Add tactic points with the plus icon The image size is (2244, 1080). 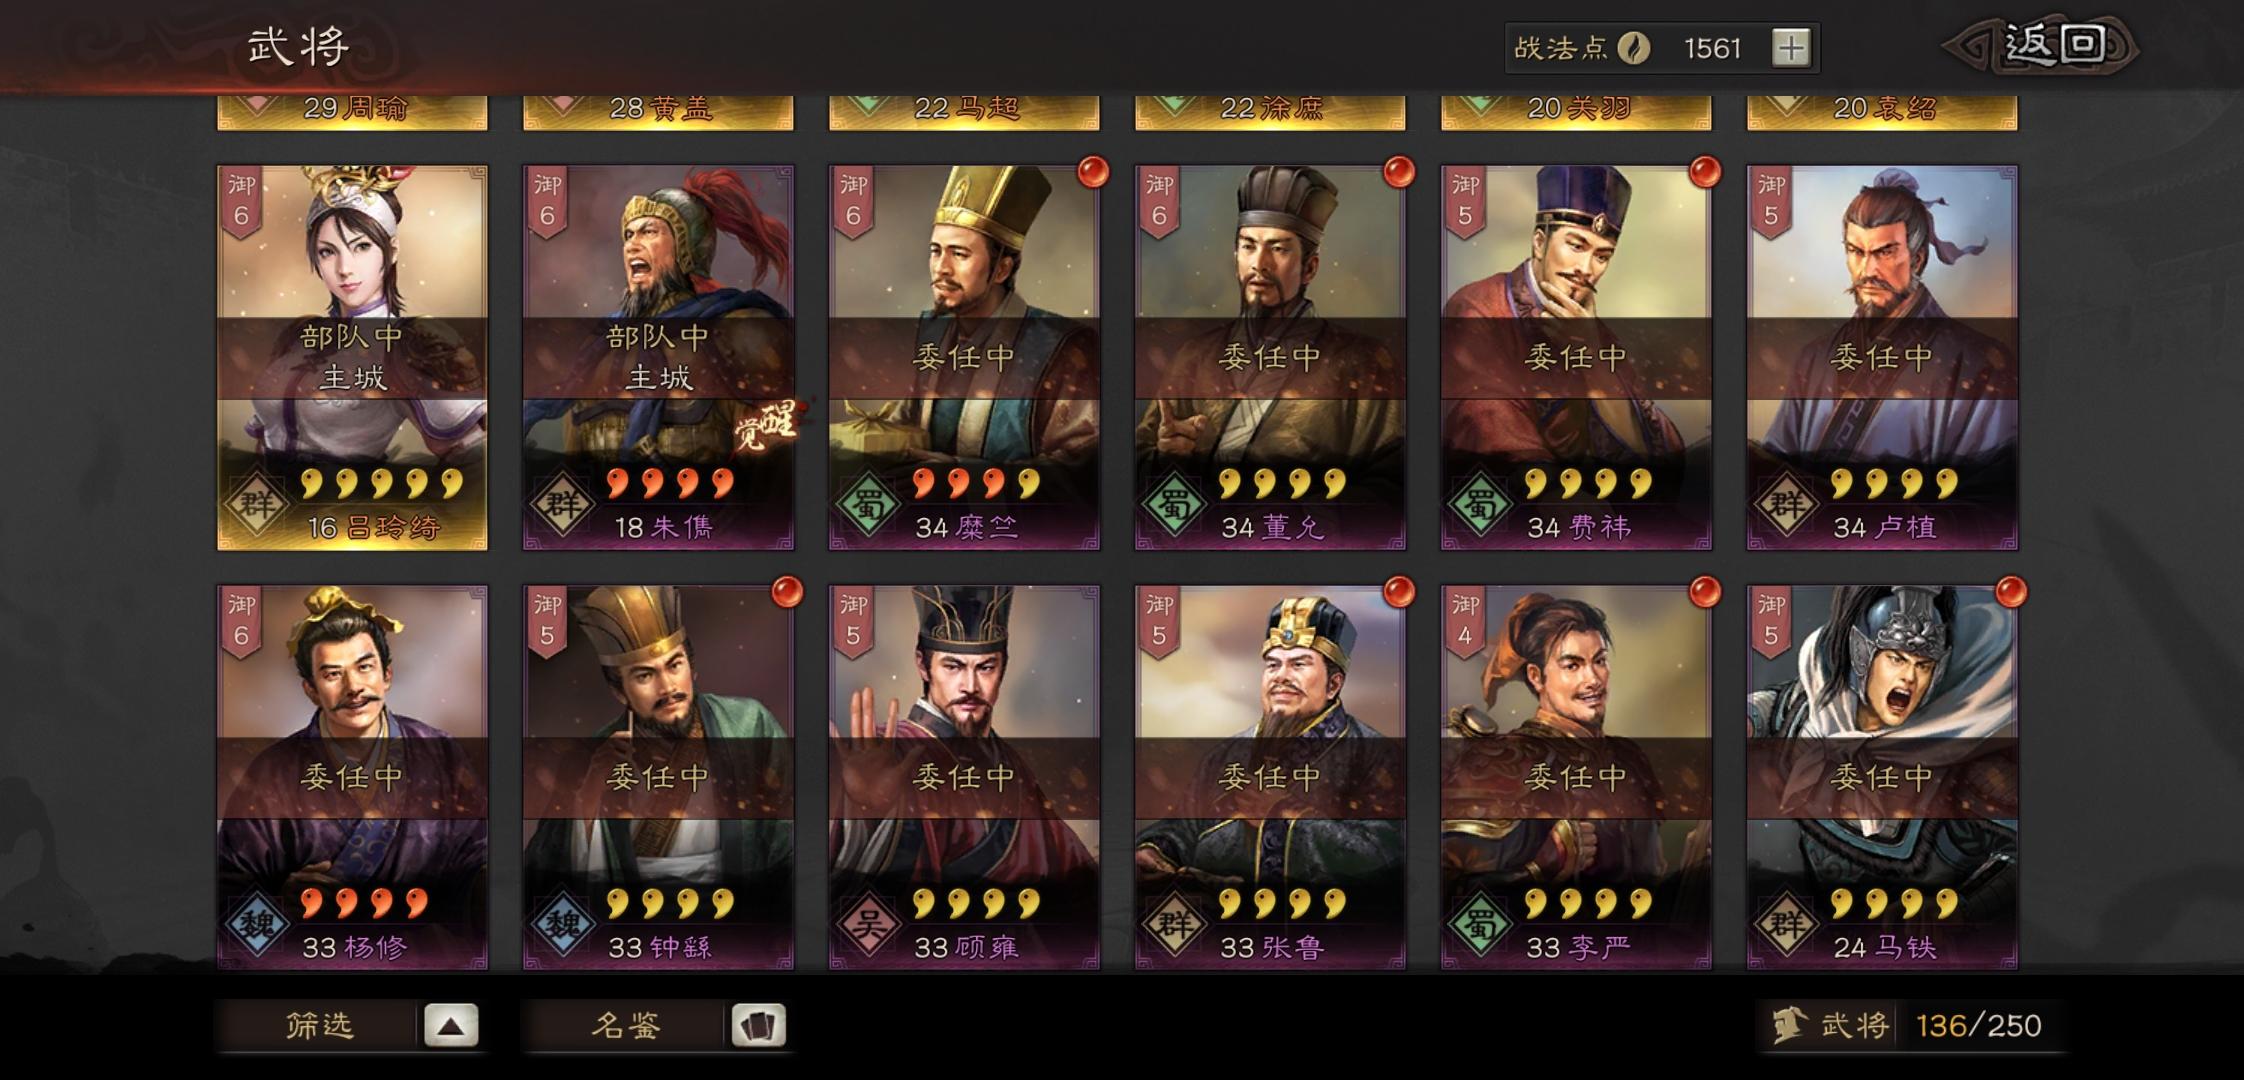click(1791, 48)
